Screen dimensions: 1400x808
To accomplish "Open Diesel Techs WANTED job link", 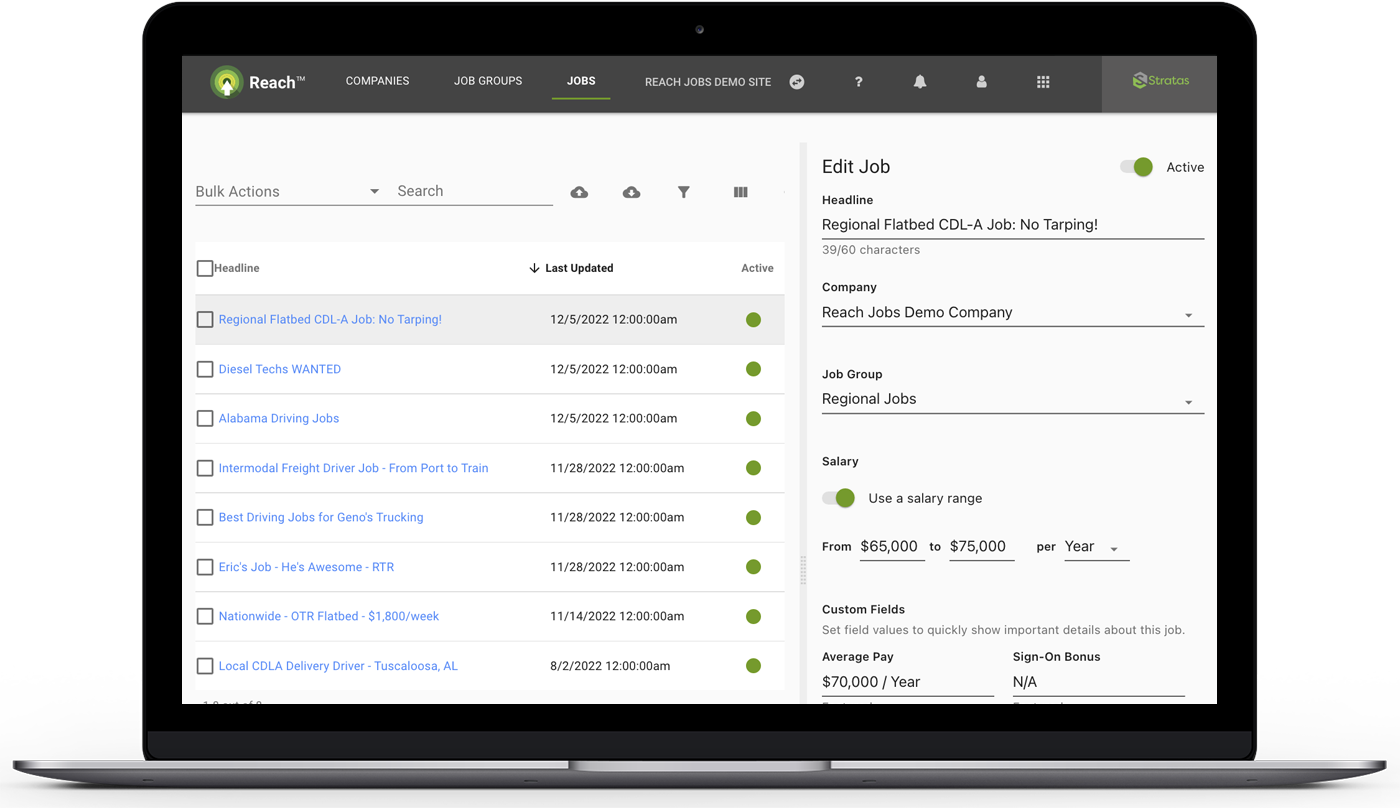I will 280,369.
